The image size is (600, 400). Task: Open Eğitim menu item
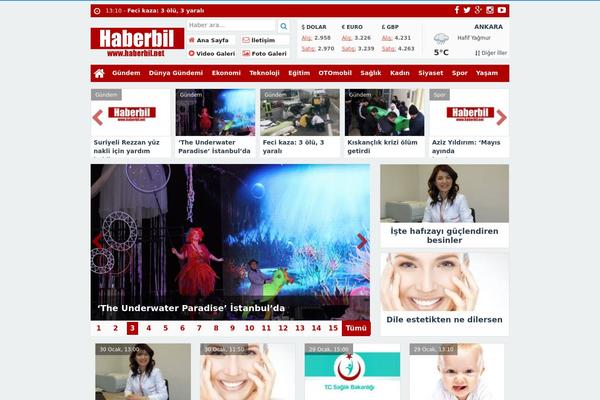tap(299, 73)
